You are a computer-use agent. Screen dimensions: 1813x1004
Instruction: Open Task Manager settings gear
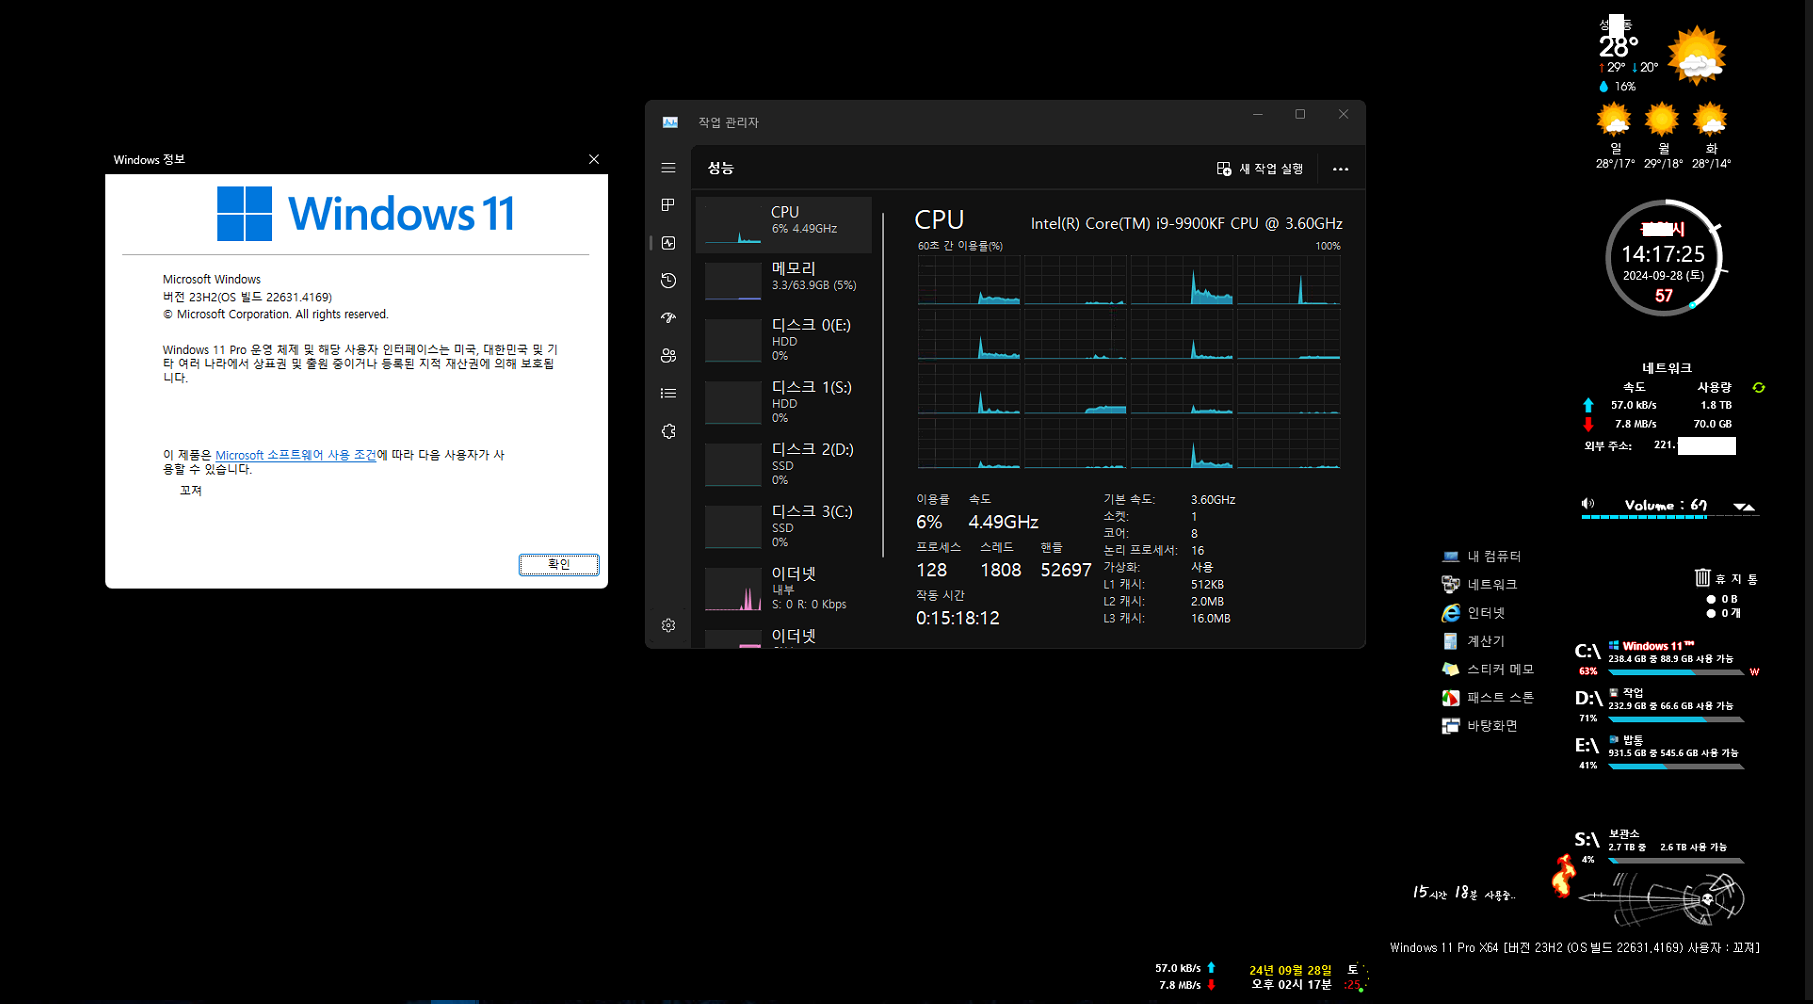point(668,625)
